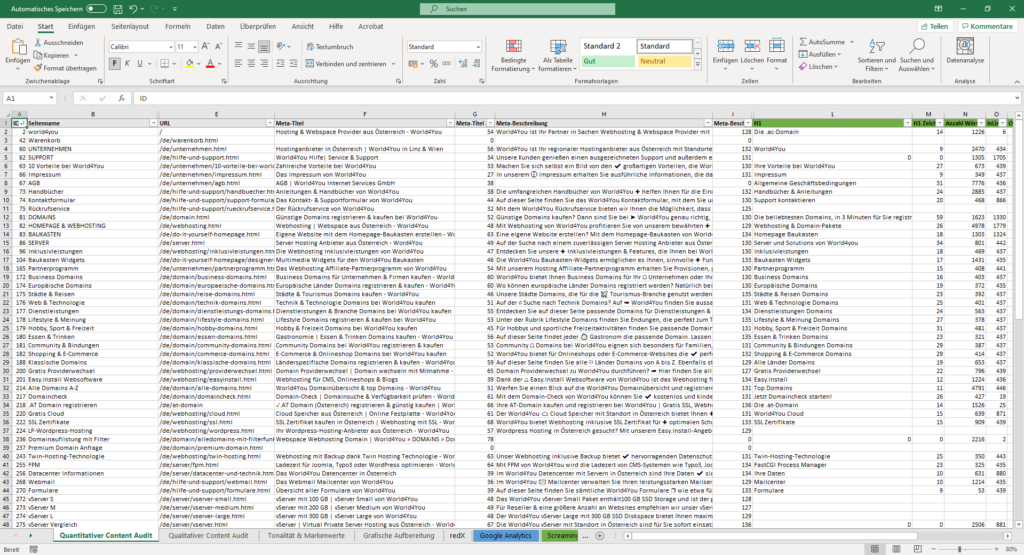Click the Undo arrow icon
Image resolution: width=1024 pixels, height=555 pixels.
click(x=133, y=9)
